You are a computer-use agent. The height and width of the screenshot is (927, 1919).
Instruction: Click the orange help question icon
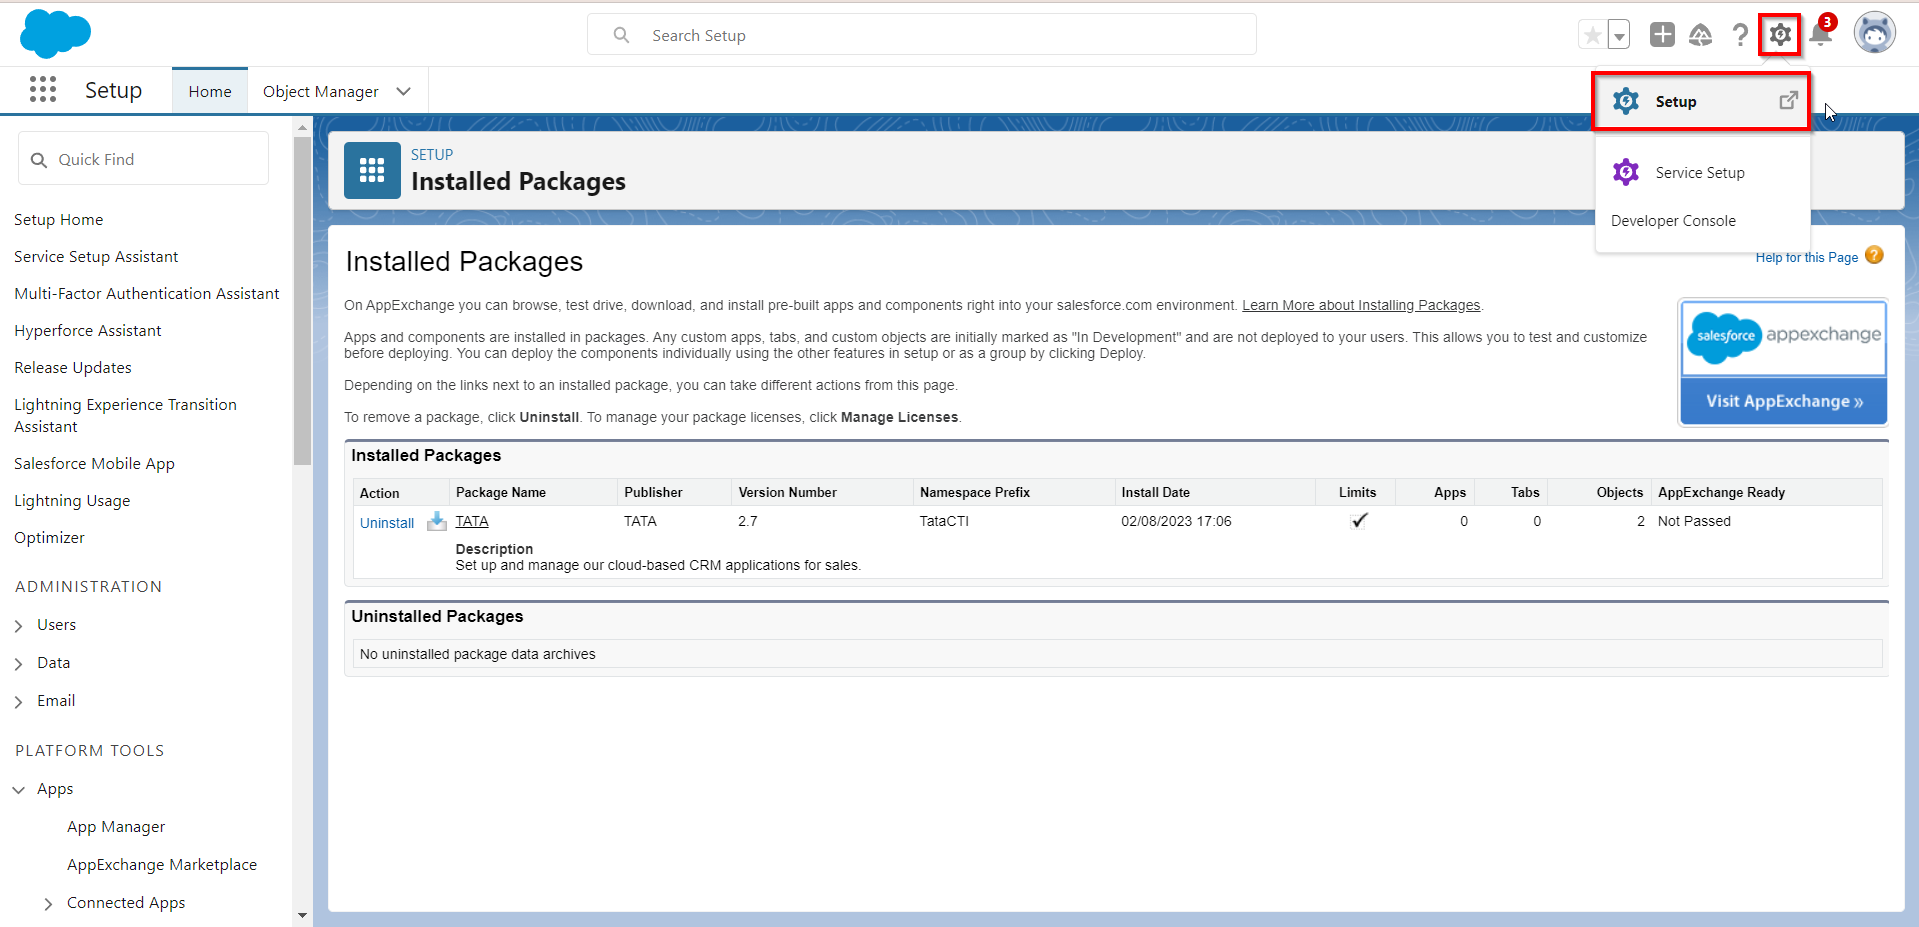point(1874,255)
